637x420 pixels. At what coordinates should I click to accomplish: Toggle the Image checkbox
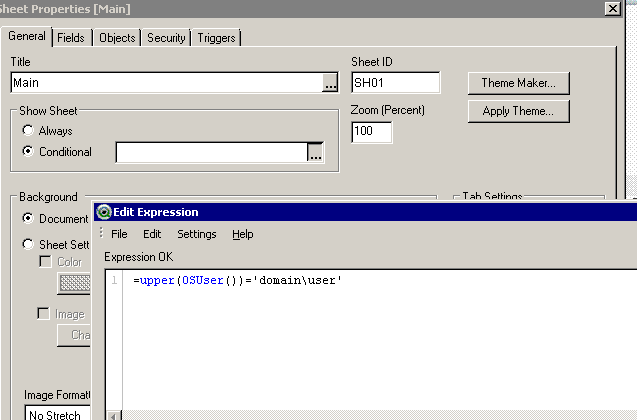[x=43, y=313]
